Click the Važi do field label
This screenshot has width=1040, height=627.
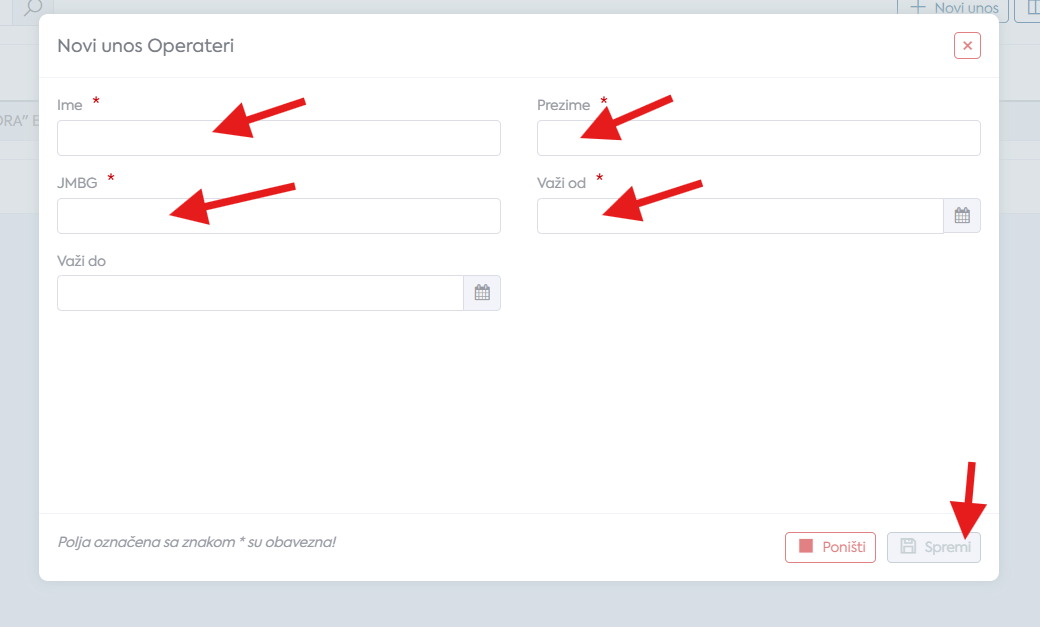tap(82, 261)
